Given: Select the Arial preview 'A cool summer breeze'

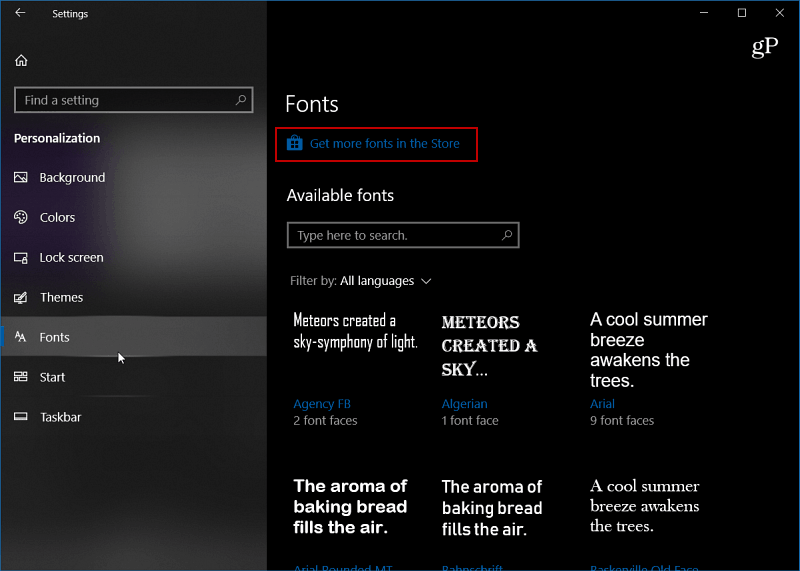Looking at the screenshot, I should click(648, 350).
